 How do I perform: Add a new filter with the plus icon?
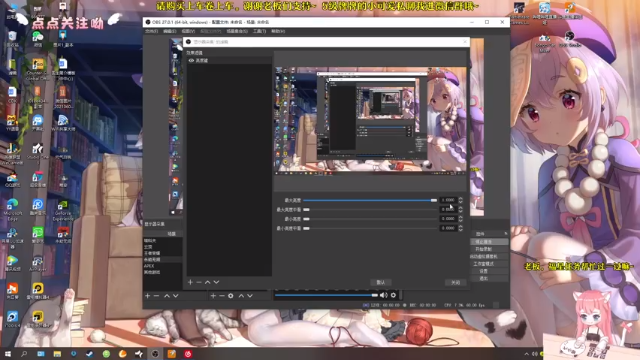coord(190,282)
